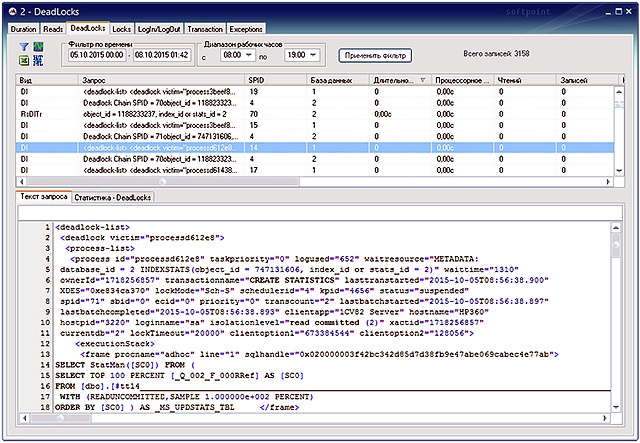Screen dimensions: 640x443
Task: Select the row with SPID 19
Action: 315,91
